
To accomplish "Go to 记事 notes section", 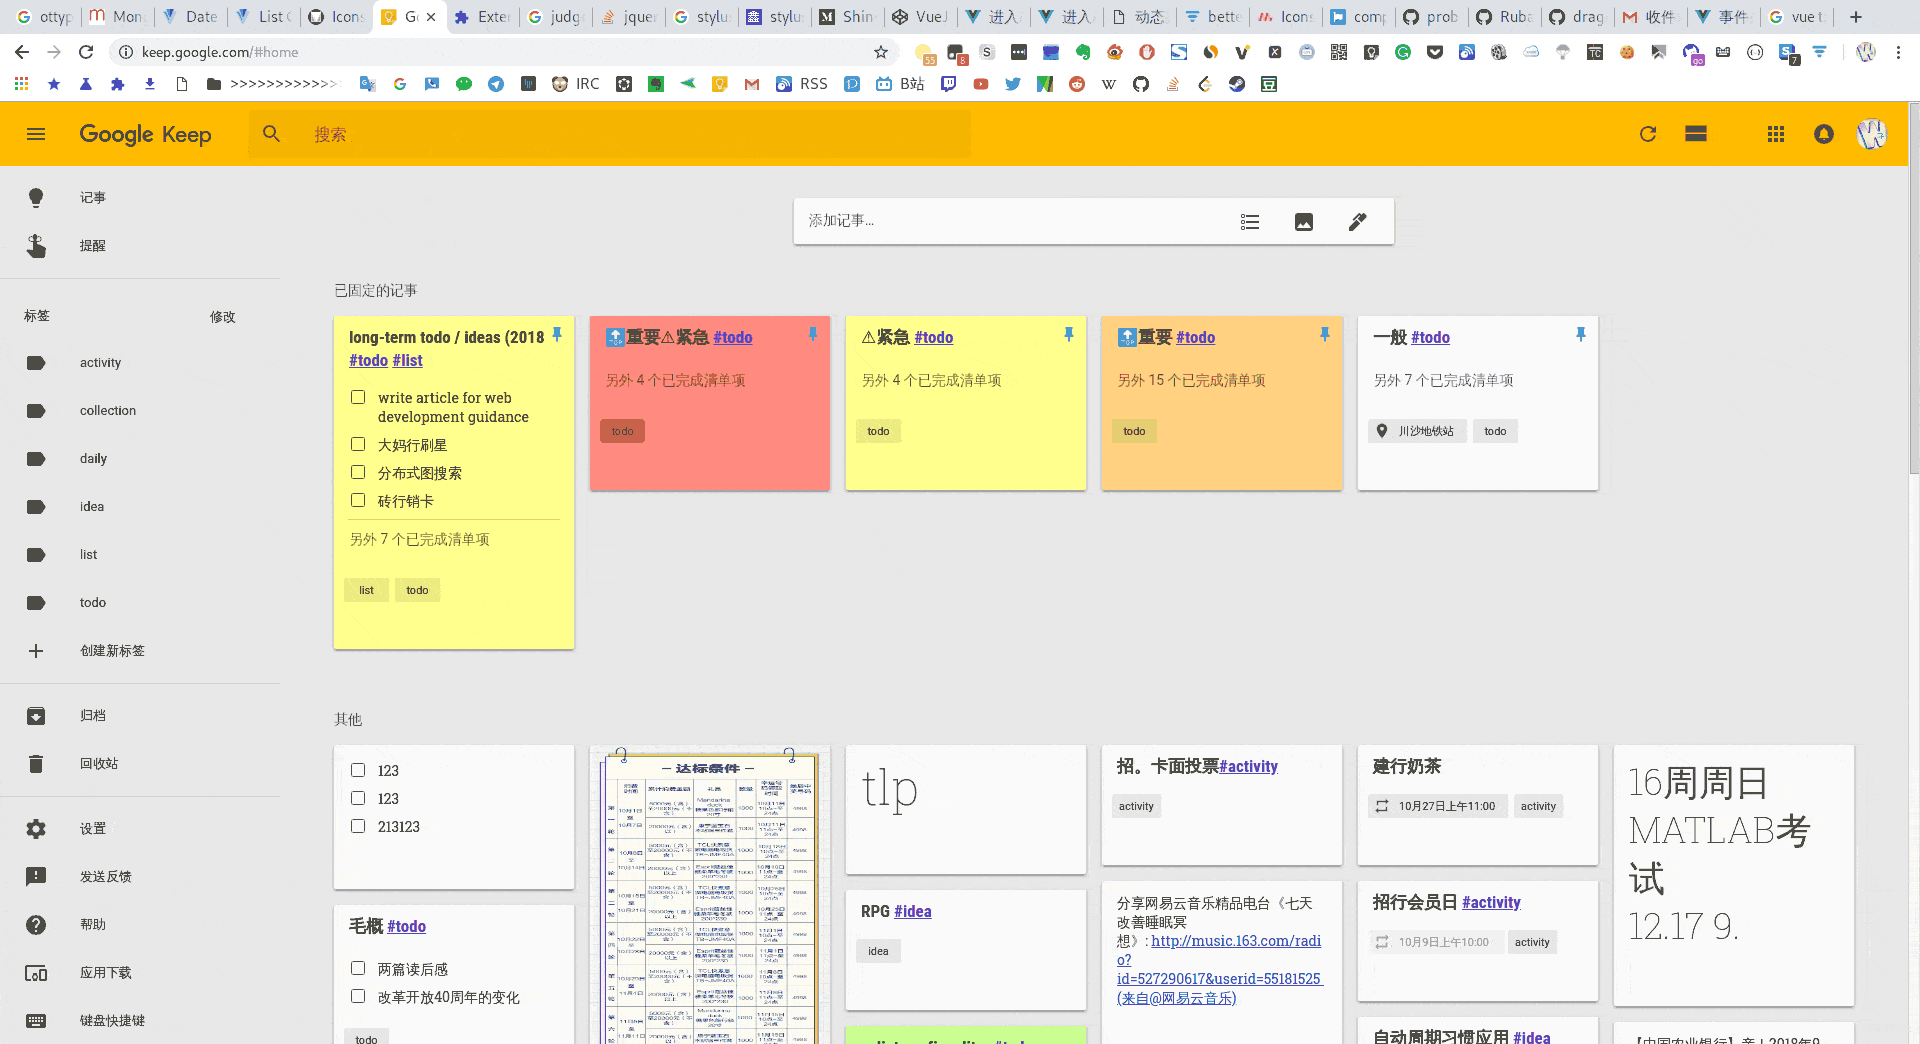I will (x=140, y=198).
